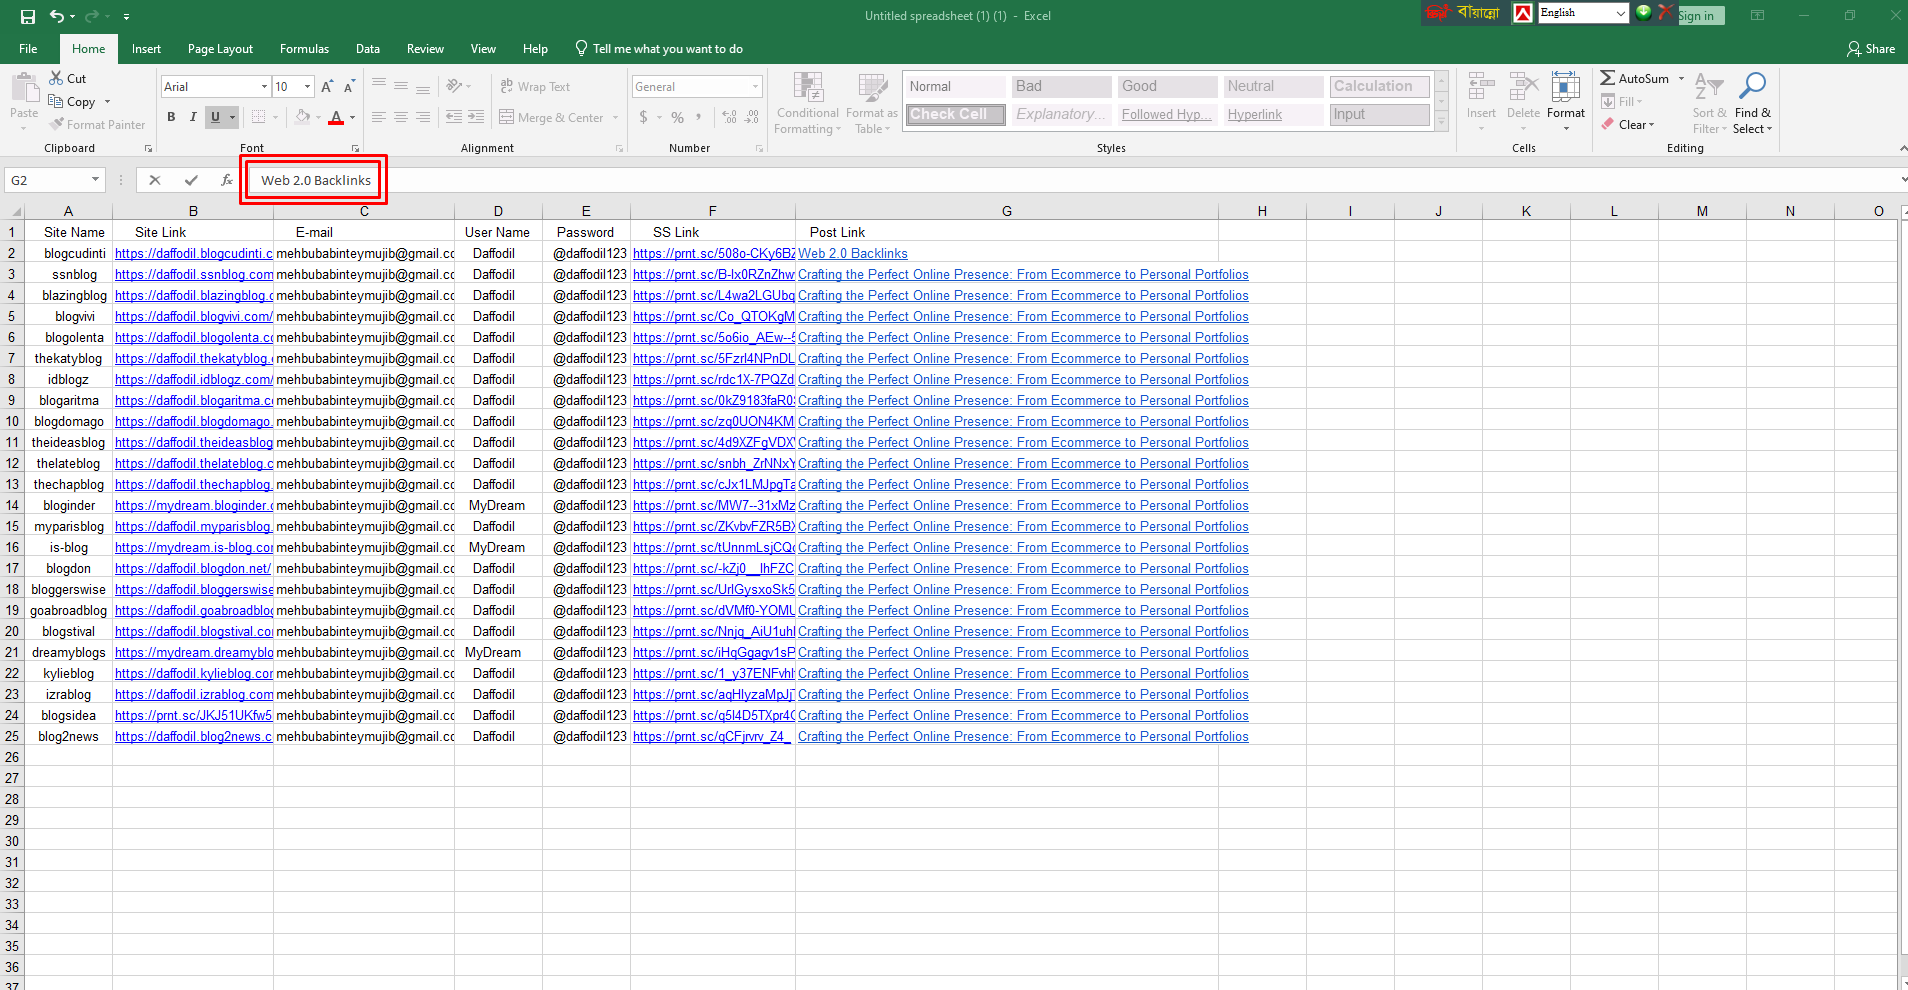Click the Insert Function fx icon
The width and height of the screenshot is (1908, 990).
tap(227, 180)
